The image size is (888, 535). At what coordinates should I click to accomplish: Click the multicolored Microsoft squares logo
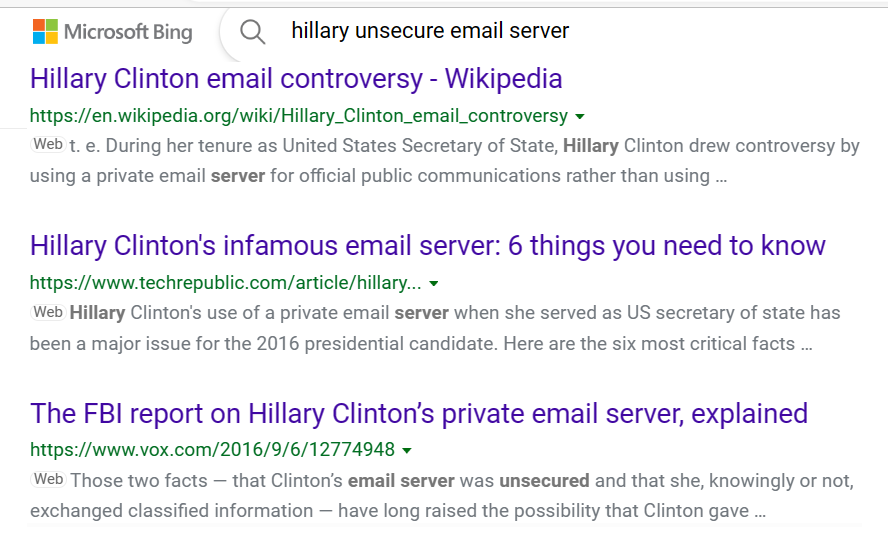click(x=45, y=32)
